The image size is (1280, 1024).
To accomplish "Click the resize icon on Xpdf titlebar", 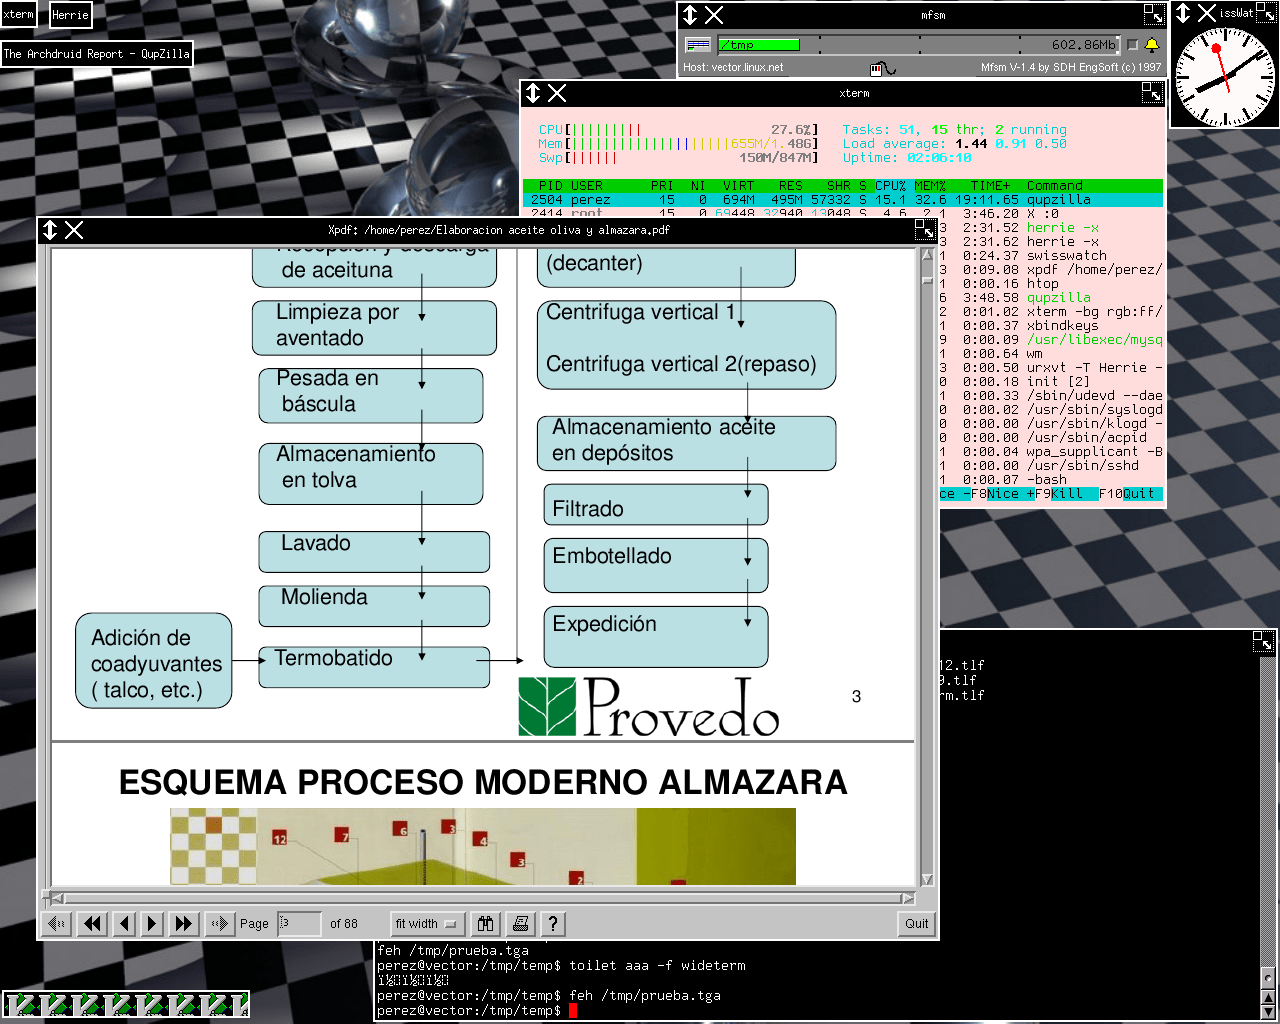I will point(925,230).
